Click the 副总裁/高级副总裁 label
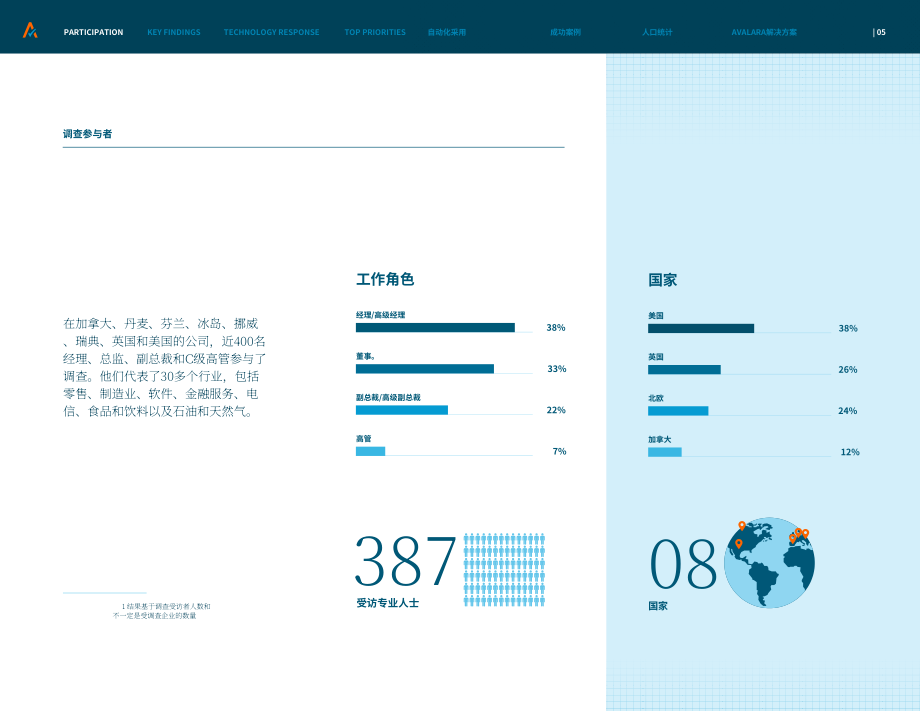 [x=388, y=398]
